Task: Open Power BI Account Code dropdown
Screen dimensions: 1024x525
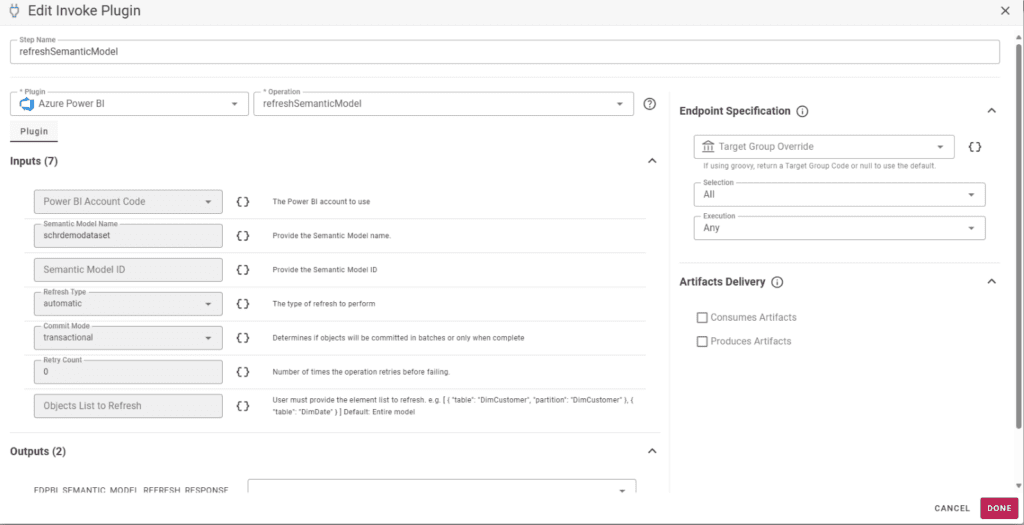Action: (128, 202)
